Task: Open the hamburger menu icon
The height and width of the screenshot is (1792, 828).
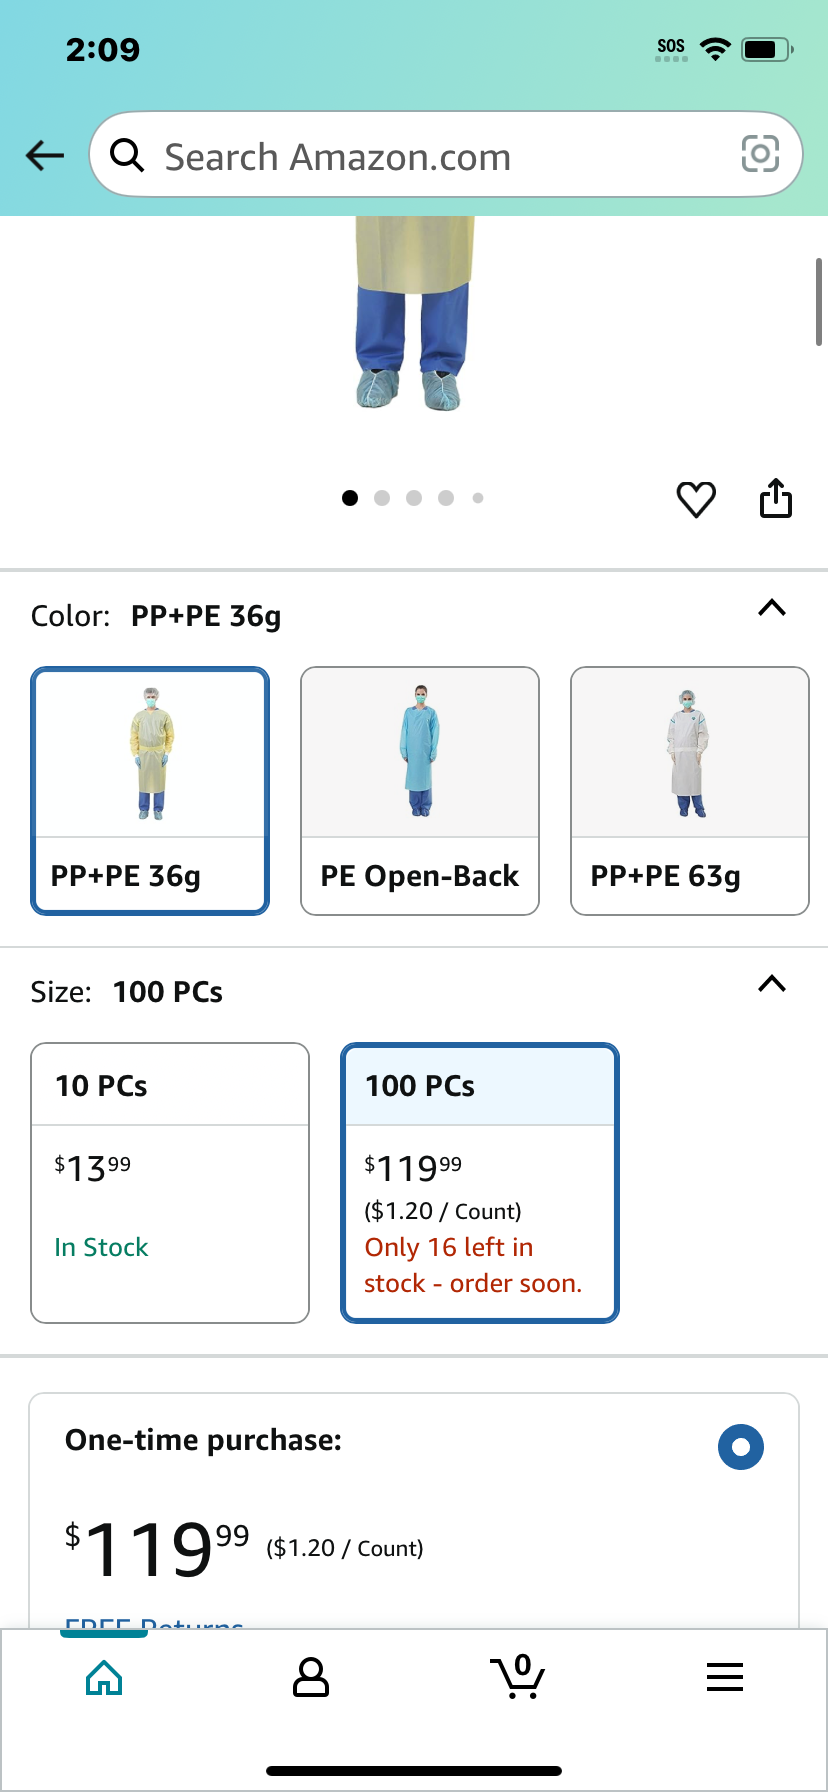Action: [725, 1677]
